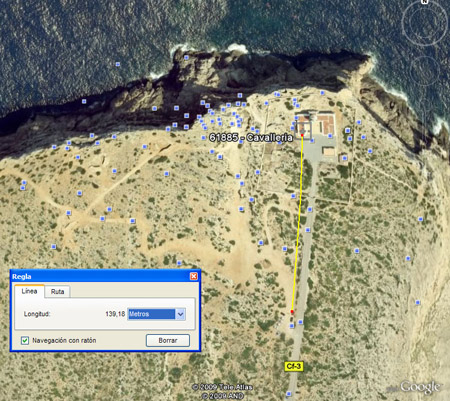This screenshot has width=450, height=401.
Task: Click the Google logo watermark
Action: click(x=420, y=387)
